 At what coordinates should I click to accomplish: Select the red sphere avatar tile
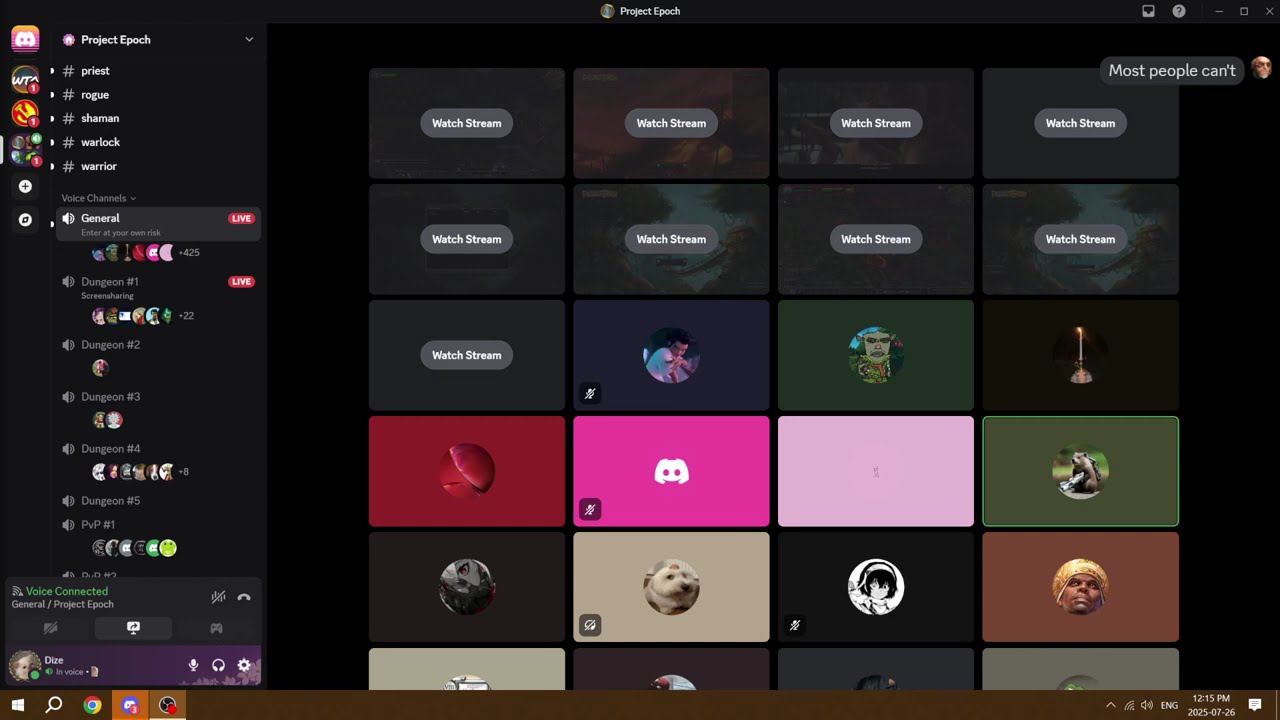pyautogui.click(x=466, y=471)
